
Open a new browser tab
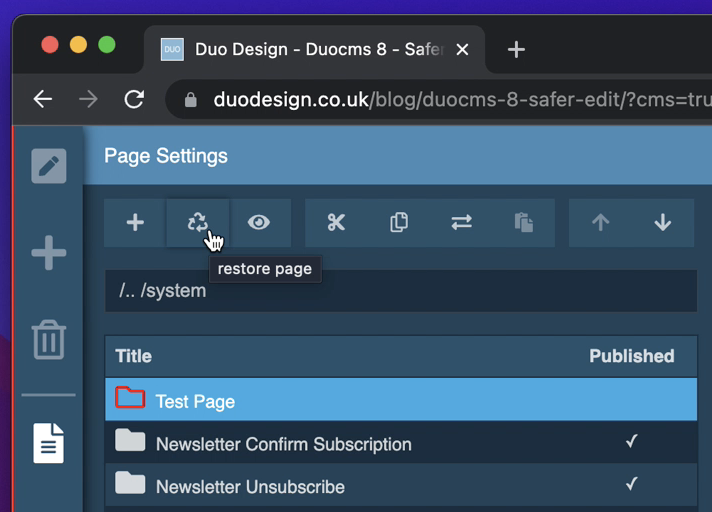(516, 49)
